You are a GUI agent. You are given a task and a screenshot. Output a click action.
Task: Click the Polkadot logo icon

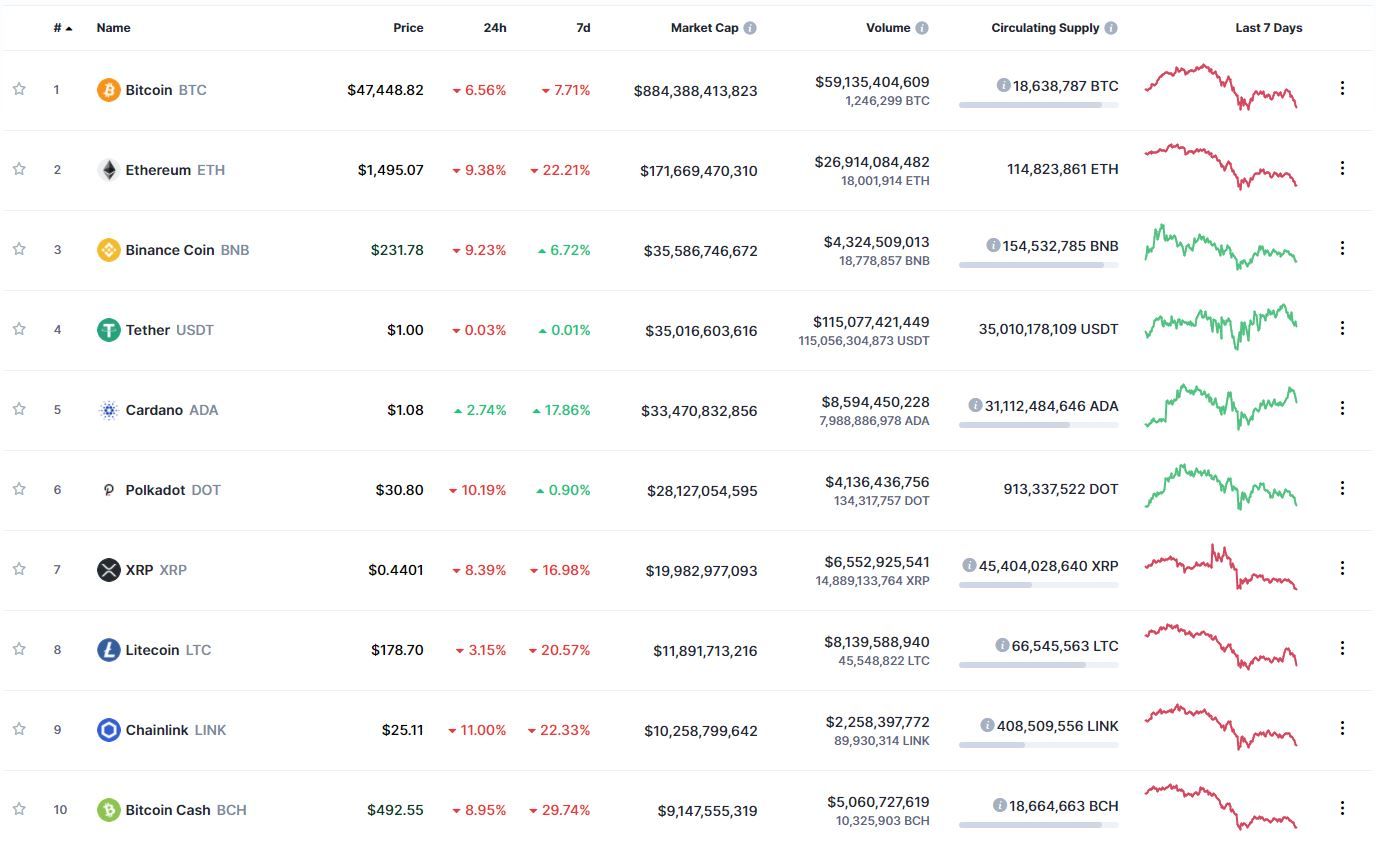click(108, 490)
